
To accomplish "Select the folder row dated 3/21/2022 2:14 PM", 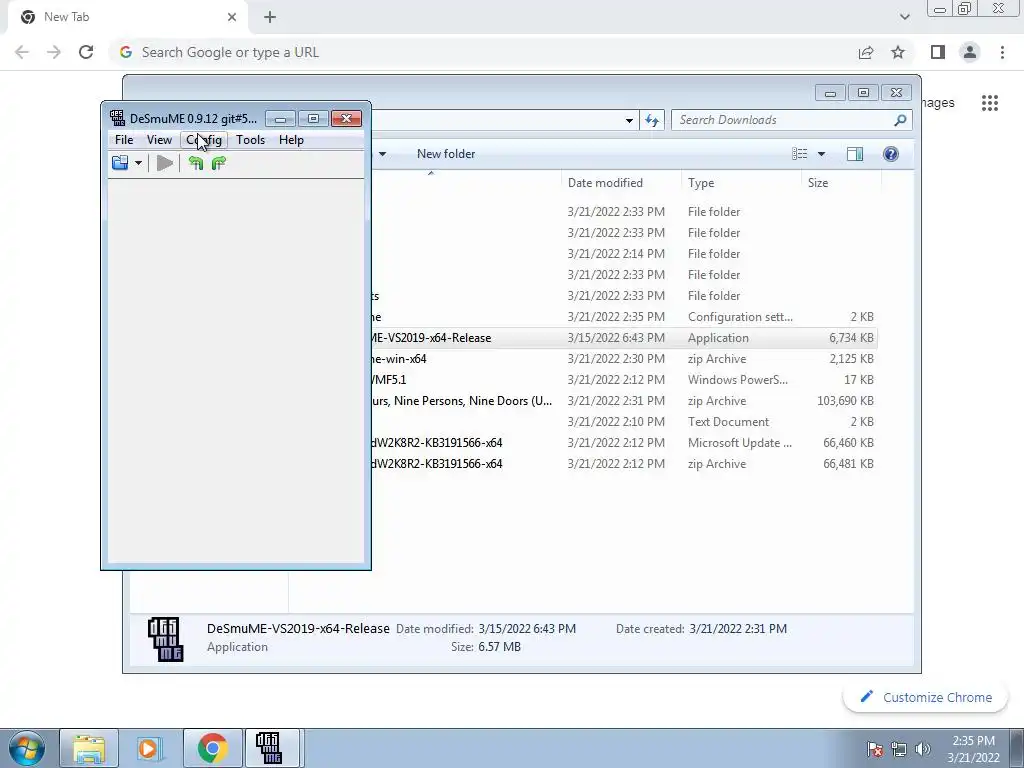I will coord(624,253).
